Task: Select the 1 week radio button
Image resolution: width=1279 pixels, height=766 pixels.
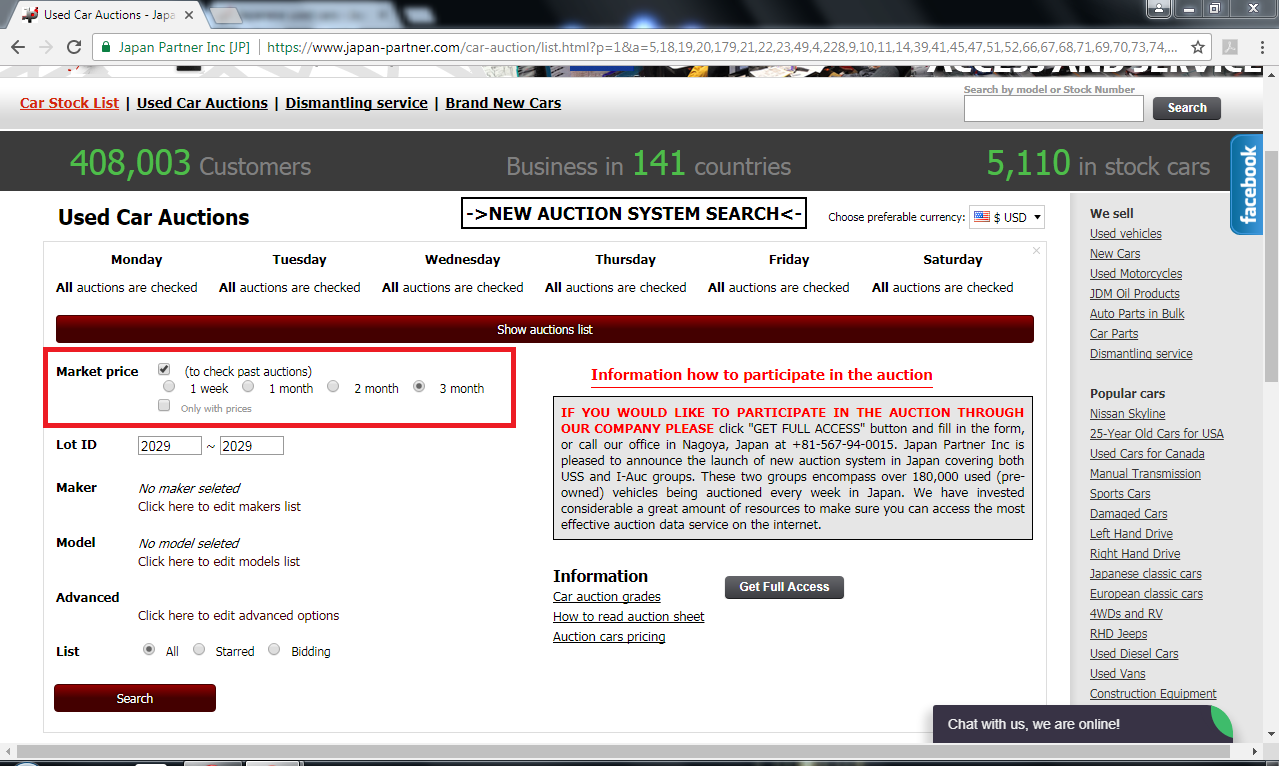Action: [169, 386]
